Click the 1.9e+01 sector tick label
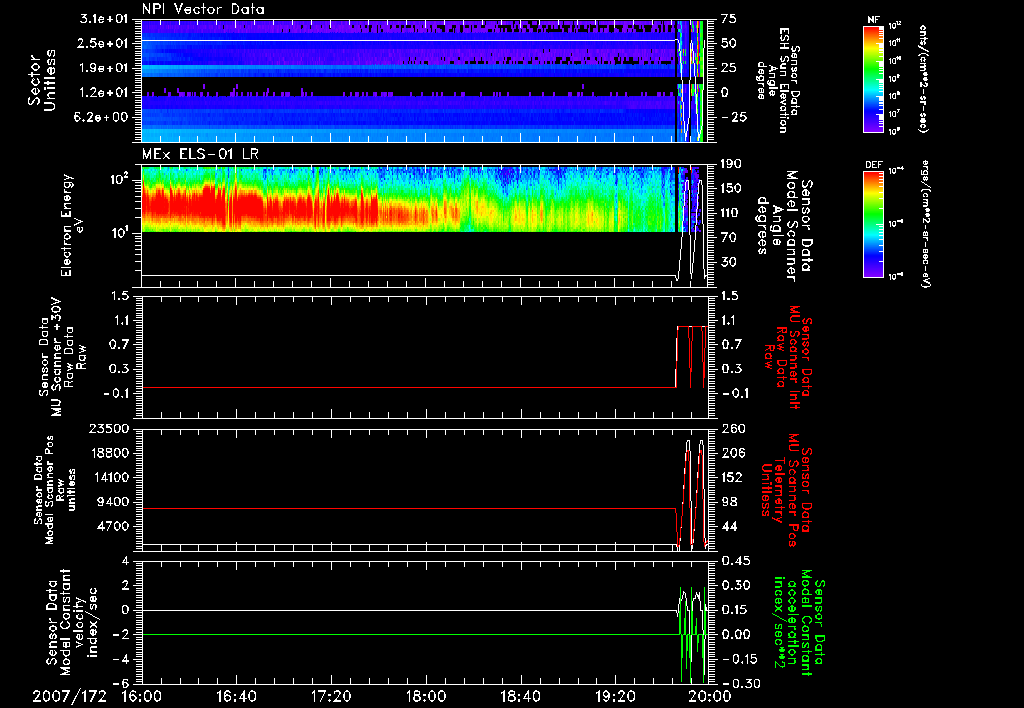 pyautogui.click(x=103, y=68)
